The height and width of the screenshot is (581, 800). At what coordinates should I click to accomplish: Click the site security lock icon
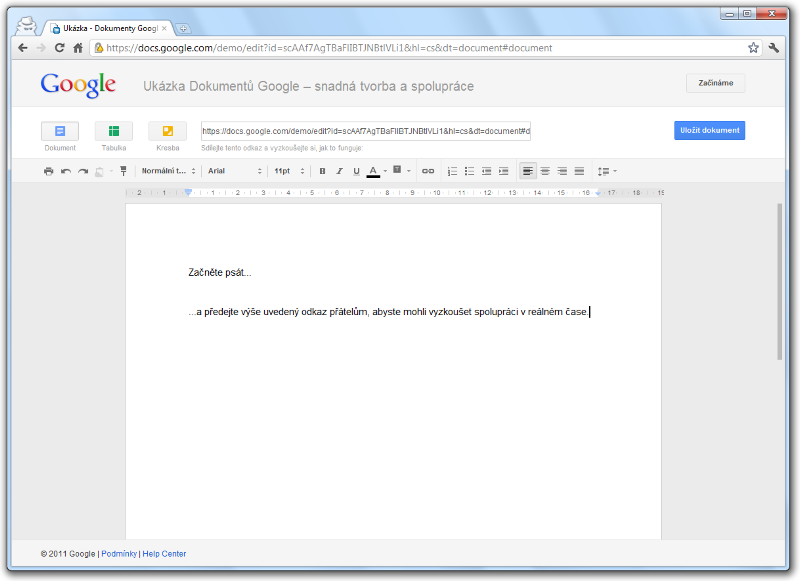[x=99, y=48]
